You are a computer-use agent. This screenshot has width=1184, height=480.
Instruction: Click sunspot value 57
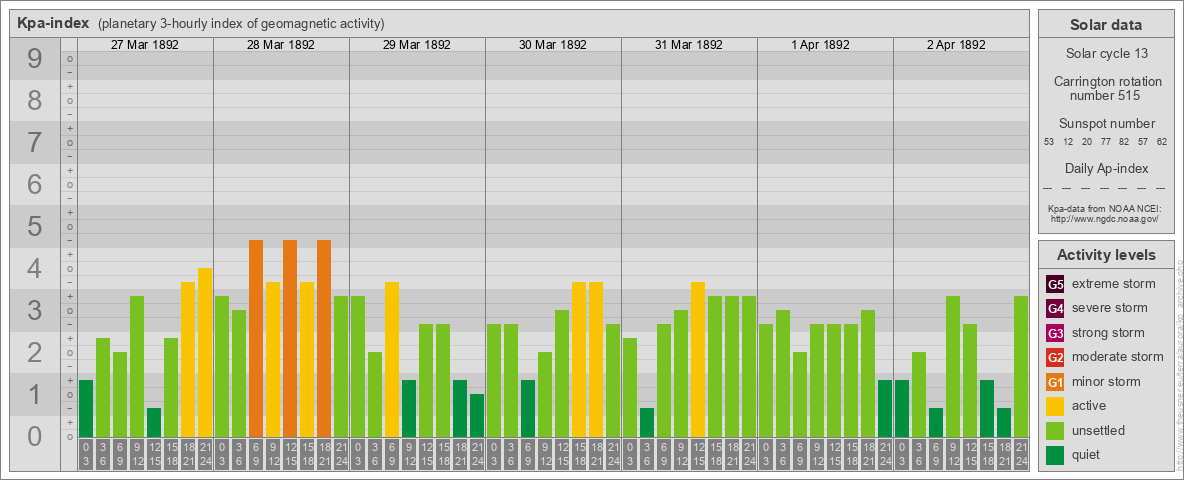coord(1143,142)
